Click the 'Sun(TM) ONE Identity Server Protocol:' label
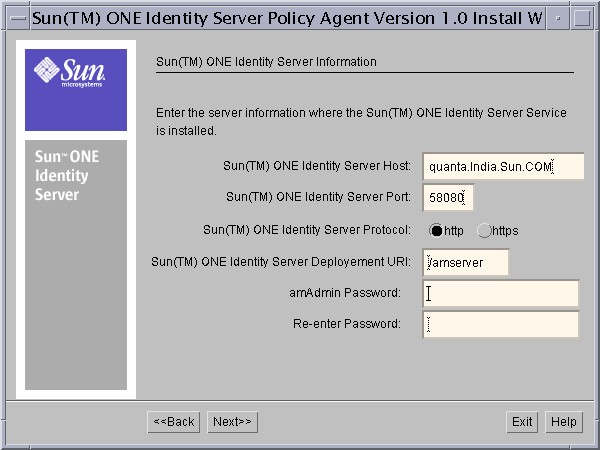This screenshot has height=450, width=600. pyautogui.click(x=307, y=230)
